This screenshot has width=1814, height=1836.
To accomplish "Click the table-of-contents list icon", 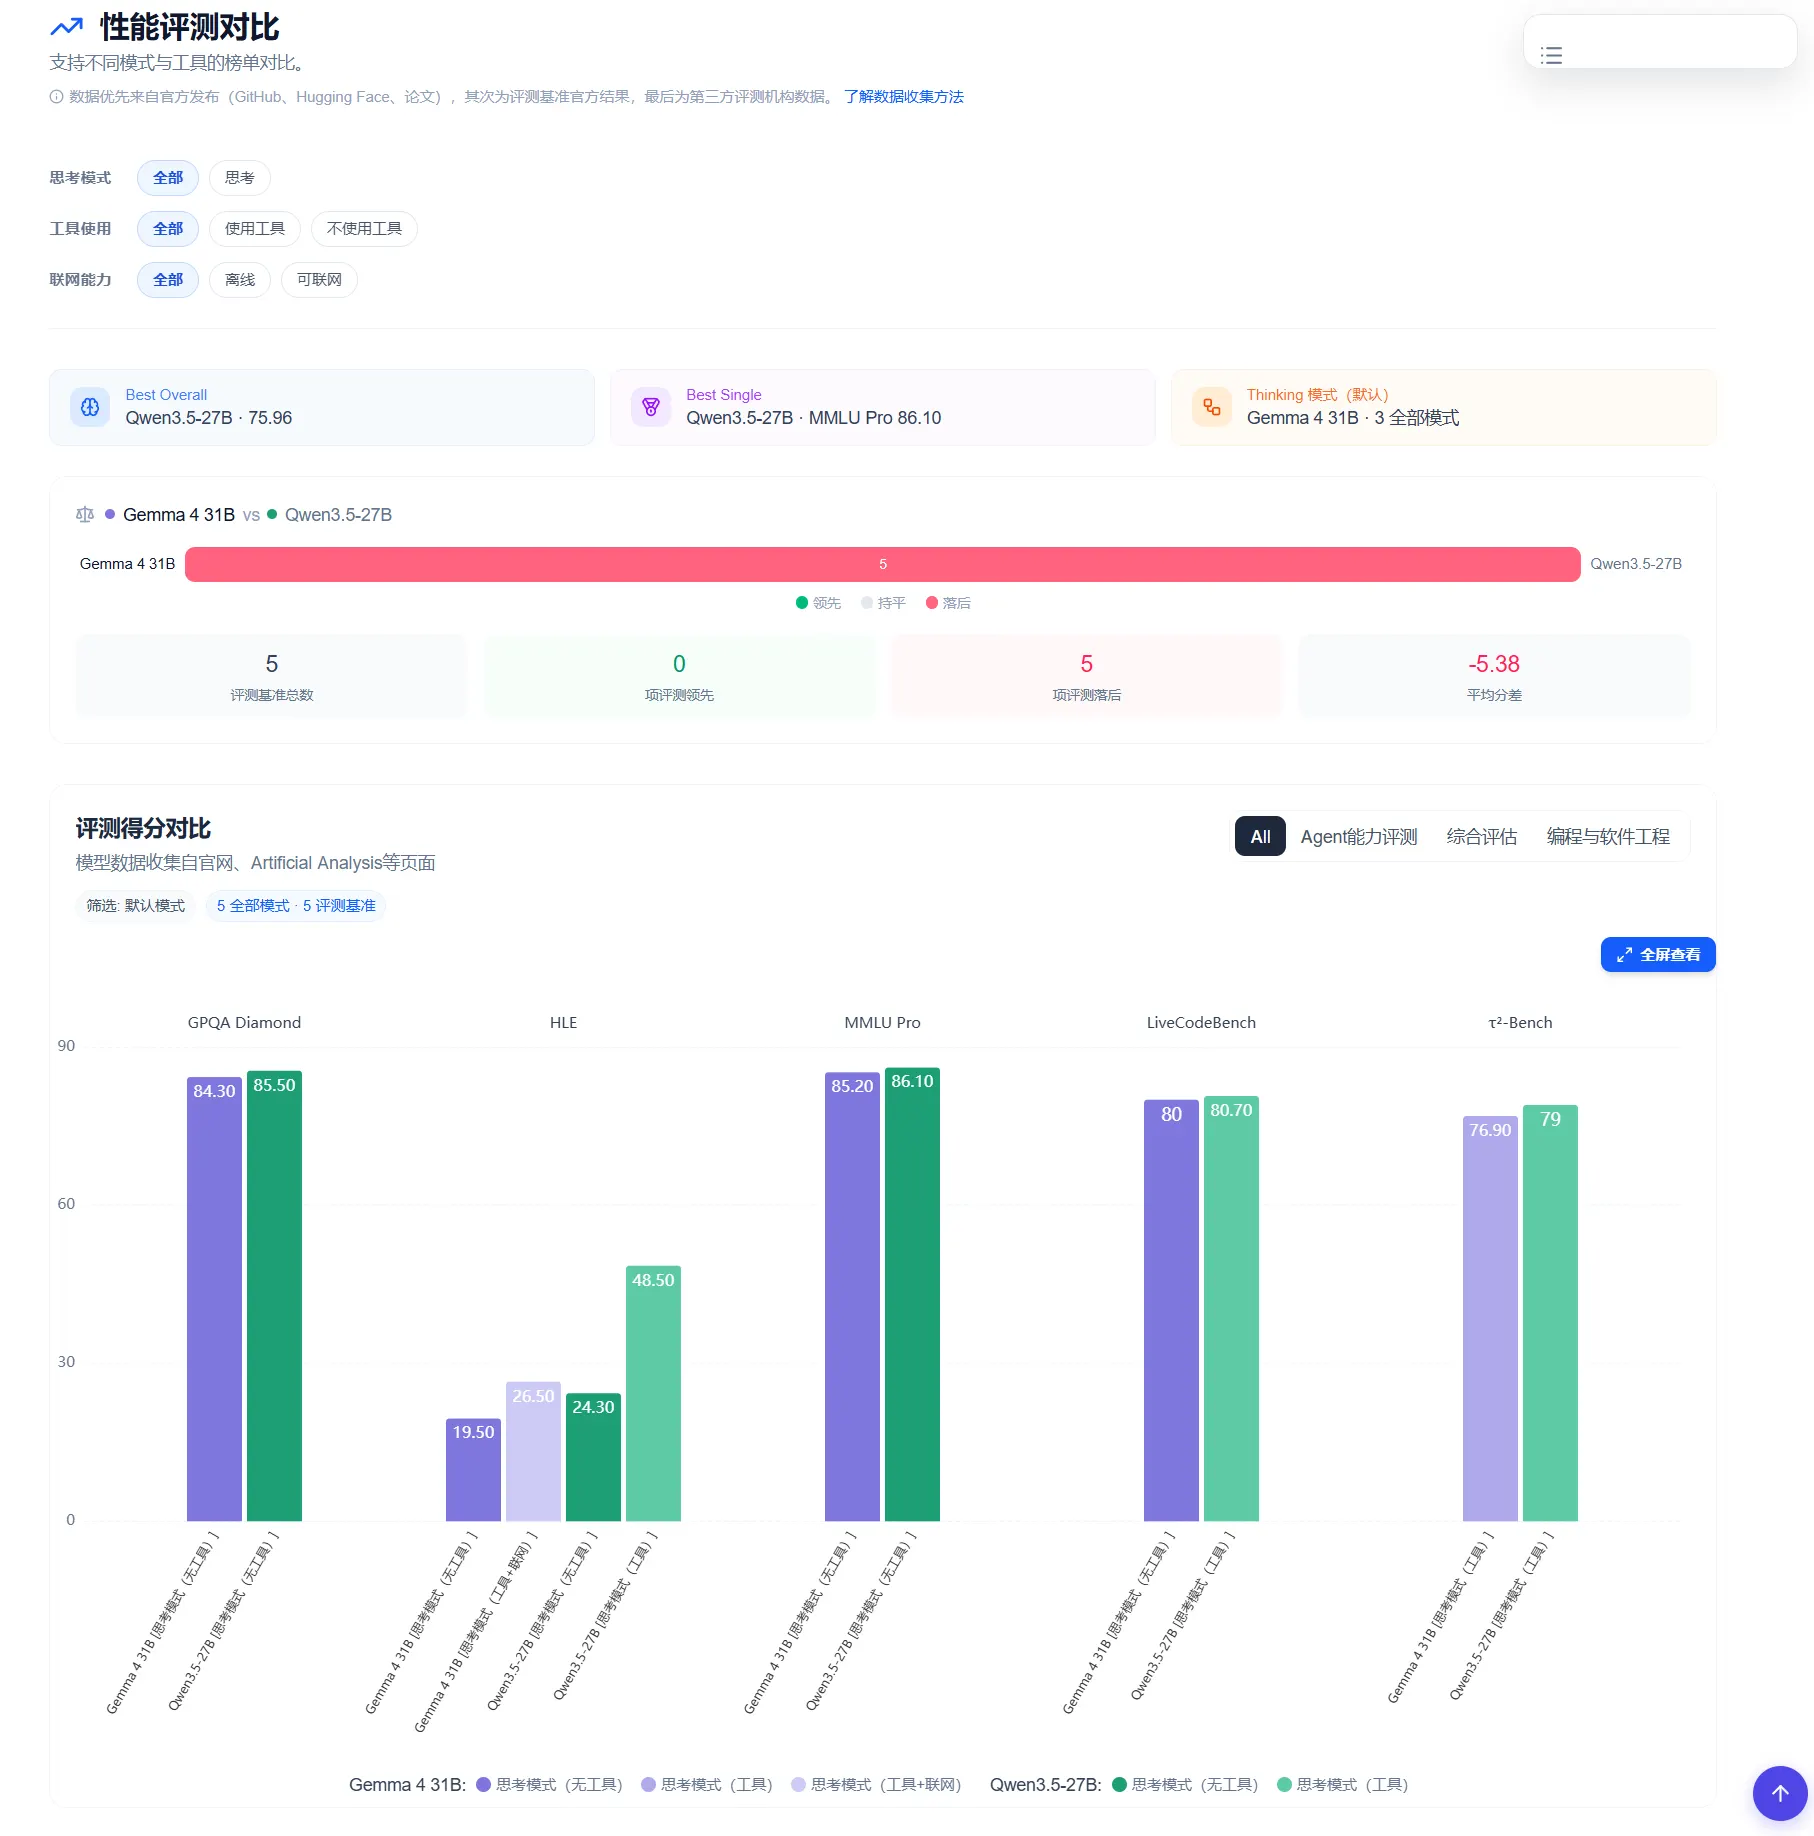I will (1551, 56).
